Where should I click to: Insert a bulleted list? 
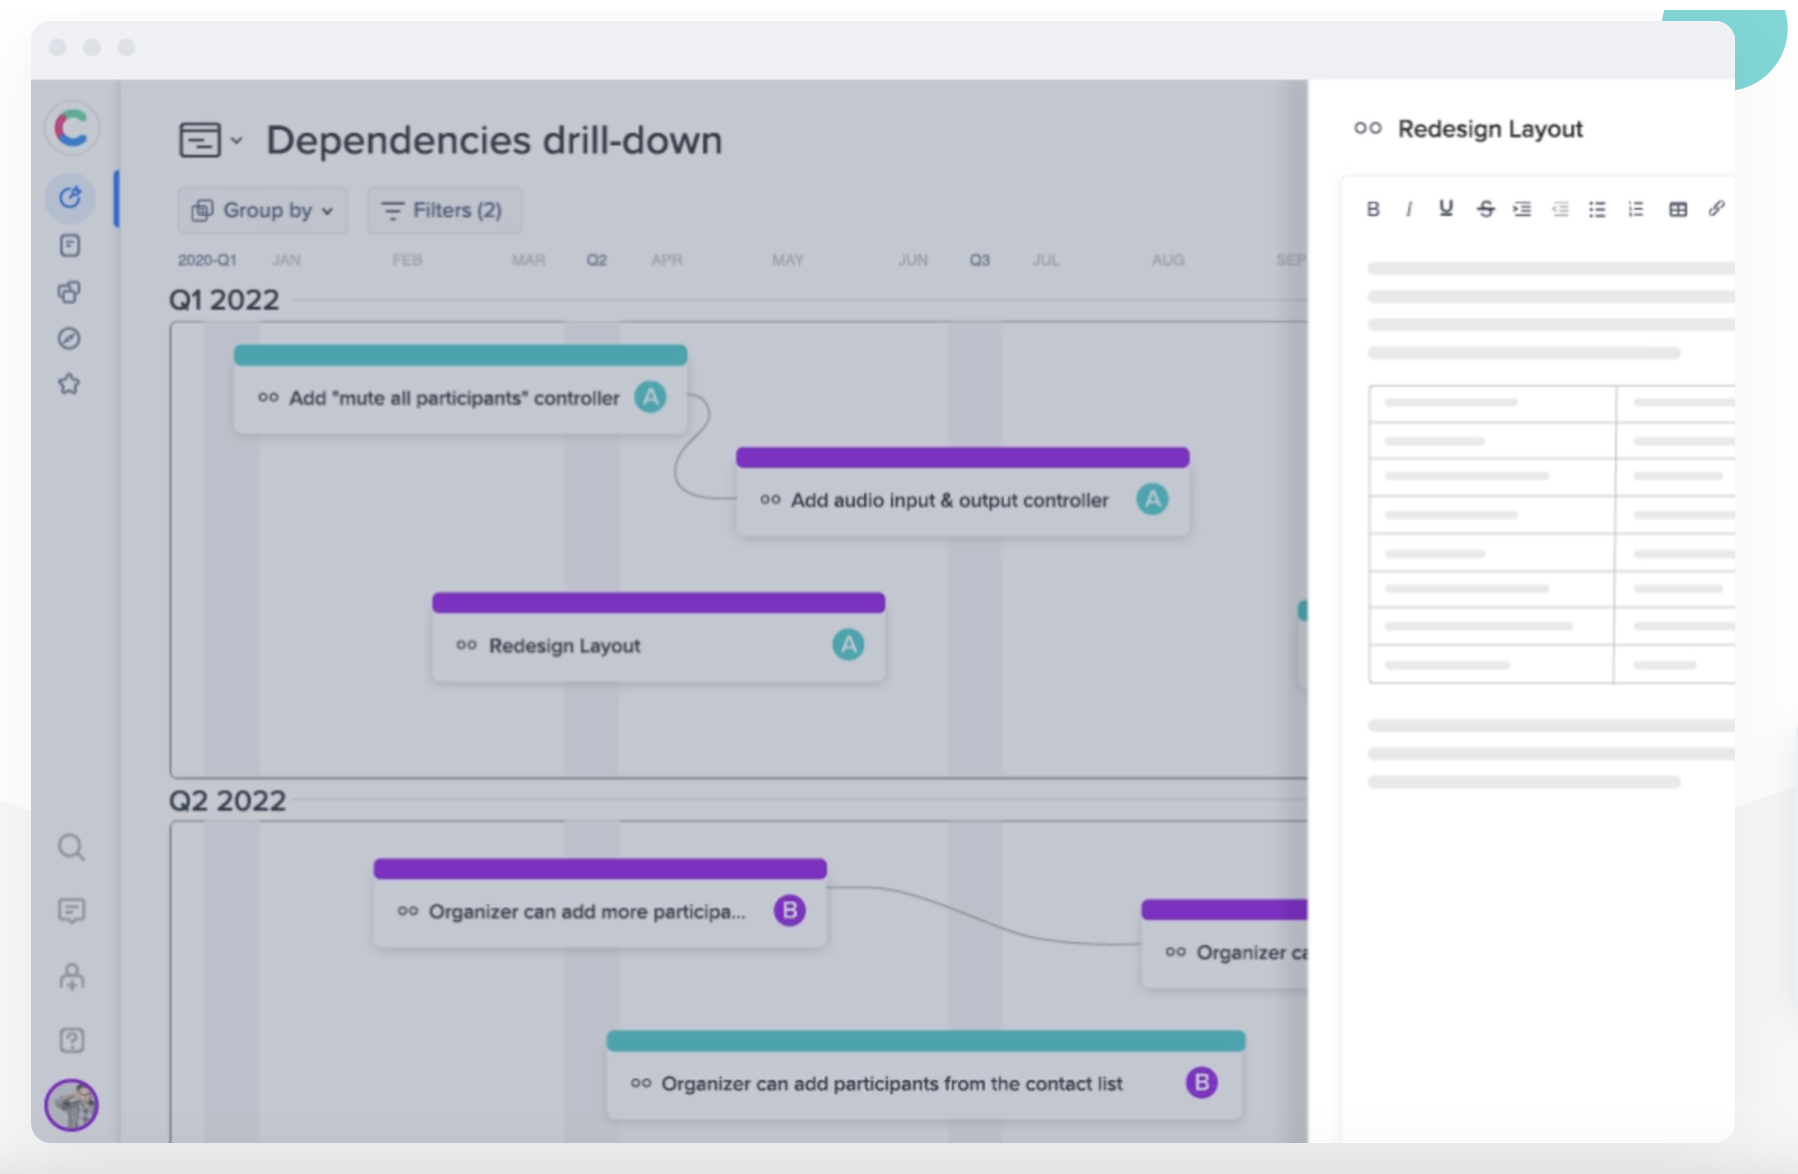[1598, 209]
